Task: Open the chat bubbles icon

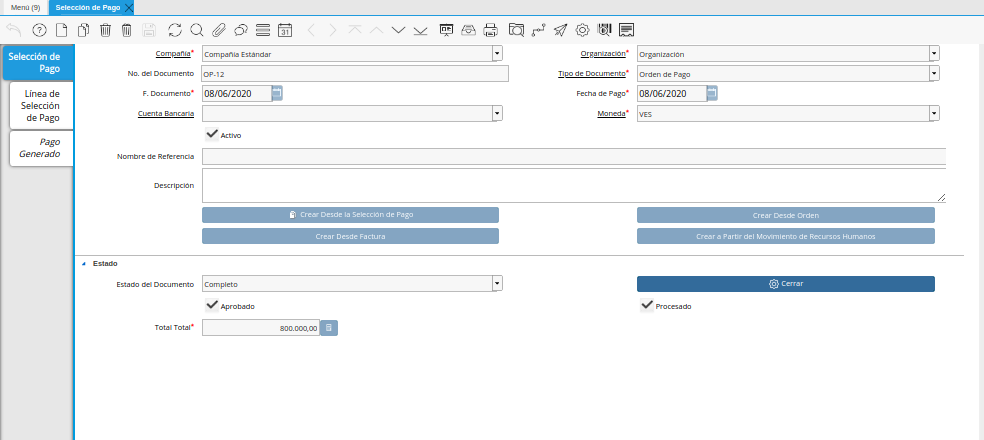Action: click(x=240, y=30)
